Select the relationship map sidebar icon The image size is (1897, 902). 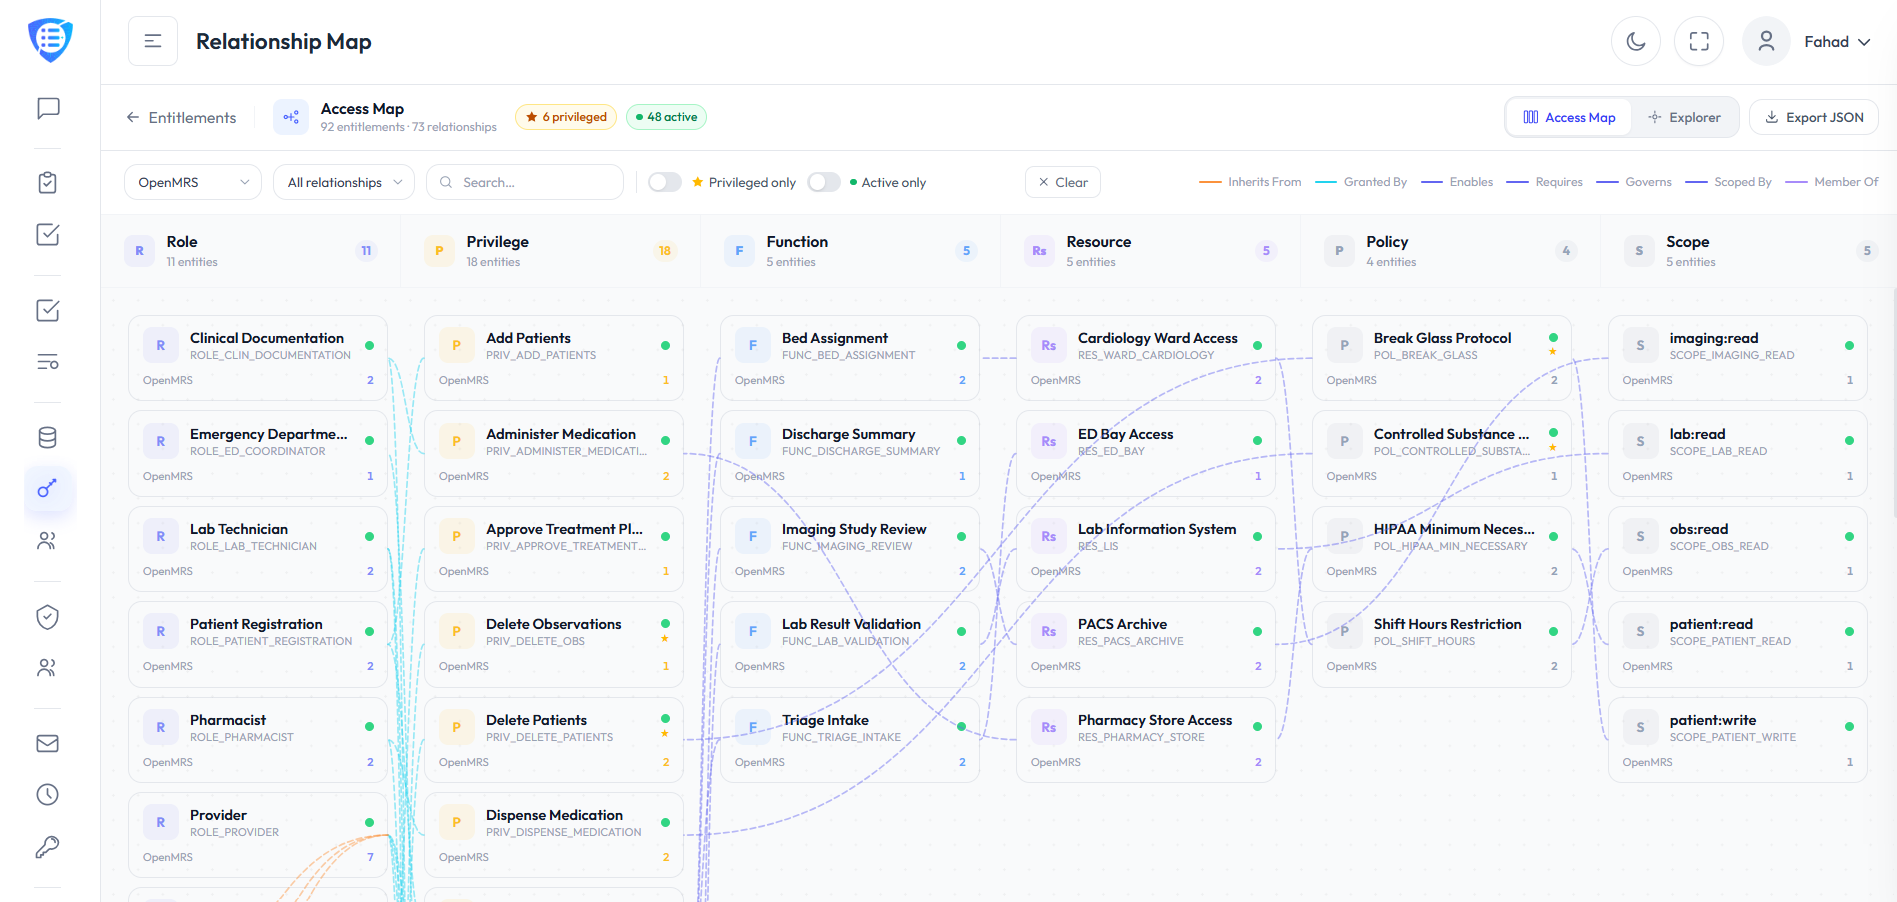48,489
